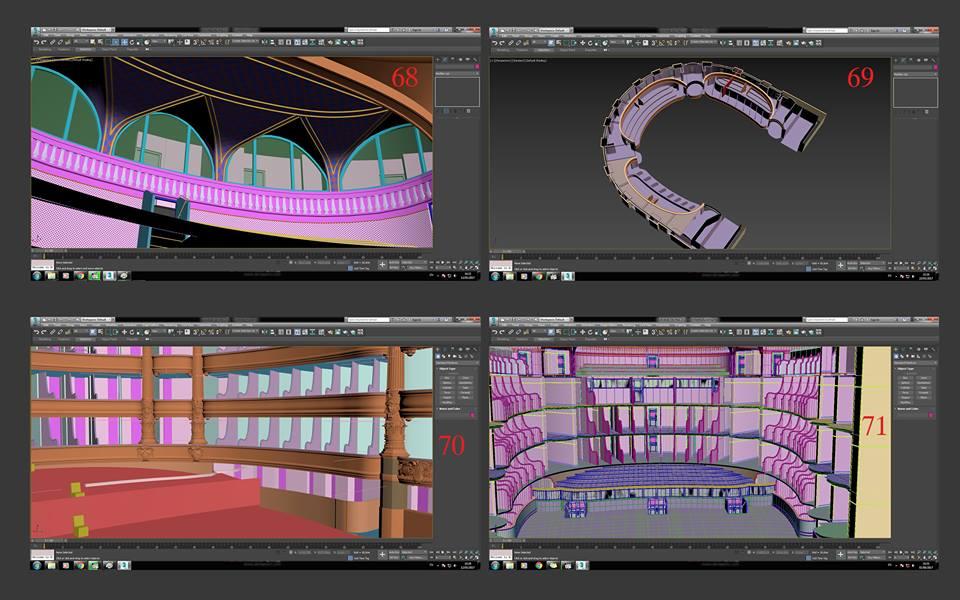Enable Angle Snap toggle
Viewport: 960px width, 600px height.
[204, 41]
